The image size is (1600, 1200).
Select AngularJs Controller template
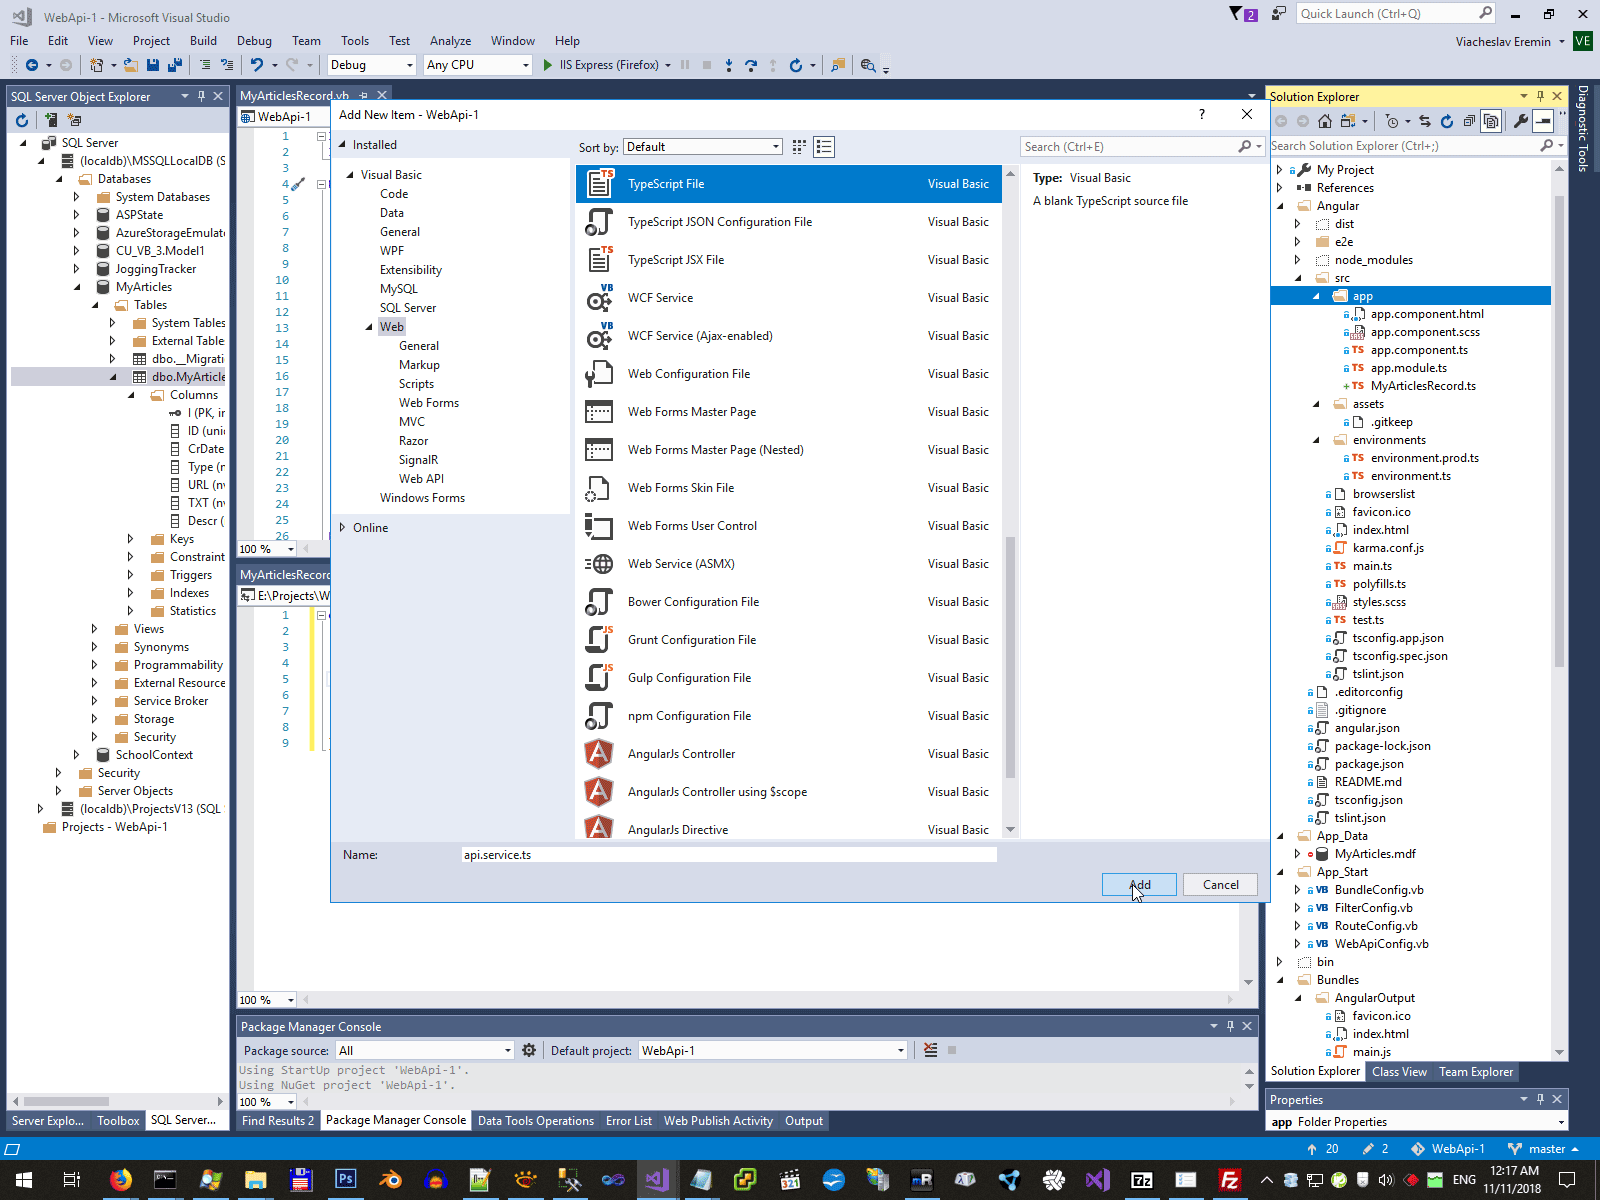[789, 754]
